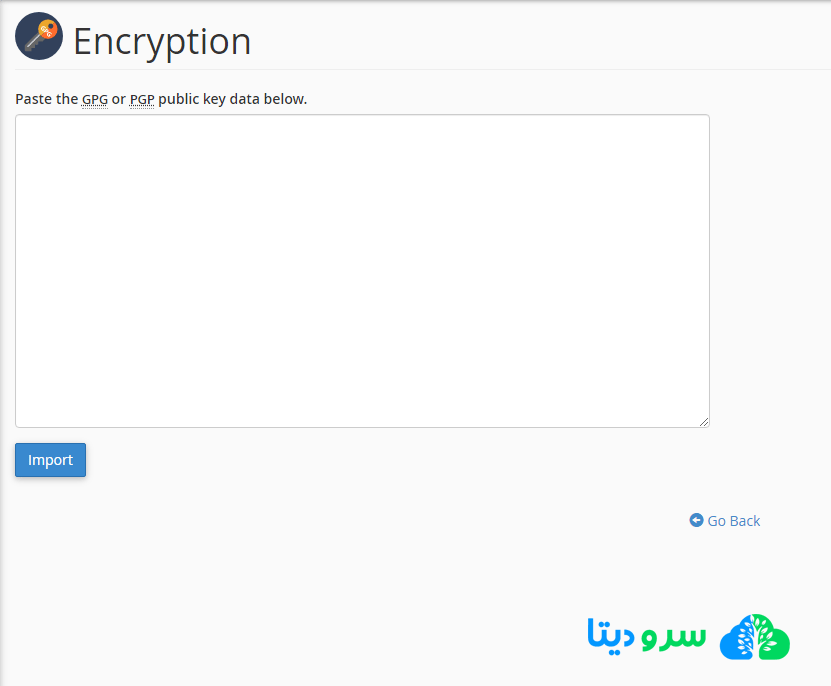This screenshot has width=831, height=686.
Task: Select the green Persian Sarv Data wordmark
Action: click(670, 638)
